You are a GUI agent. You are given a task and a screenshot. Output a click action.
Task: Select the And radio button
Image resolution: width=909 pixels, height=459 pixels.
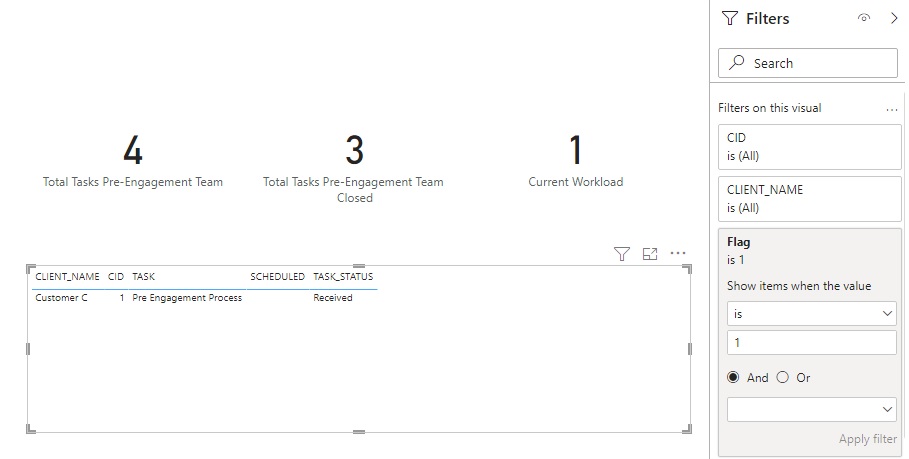pyautogui.click(x=733, y=377)
